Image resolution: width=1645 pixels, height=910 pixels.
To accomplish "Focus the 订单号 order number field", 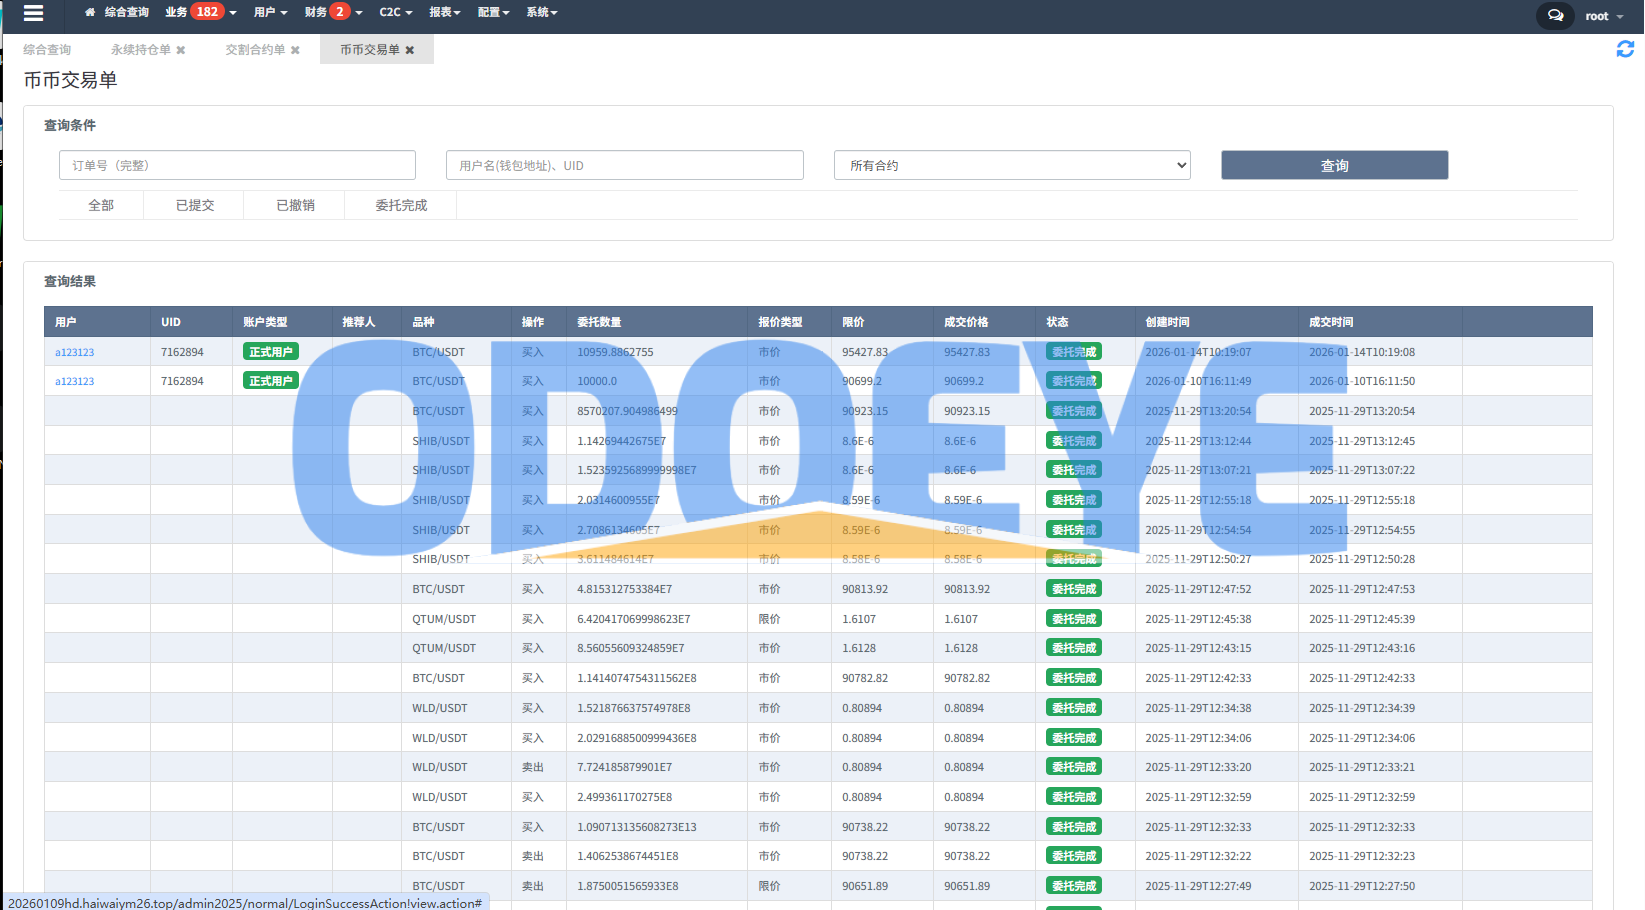I will (x=237, y=165).
